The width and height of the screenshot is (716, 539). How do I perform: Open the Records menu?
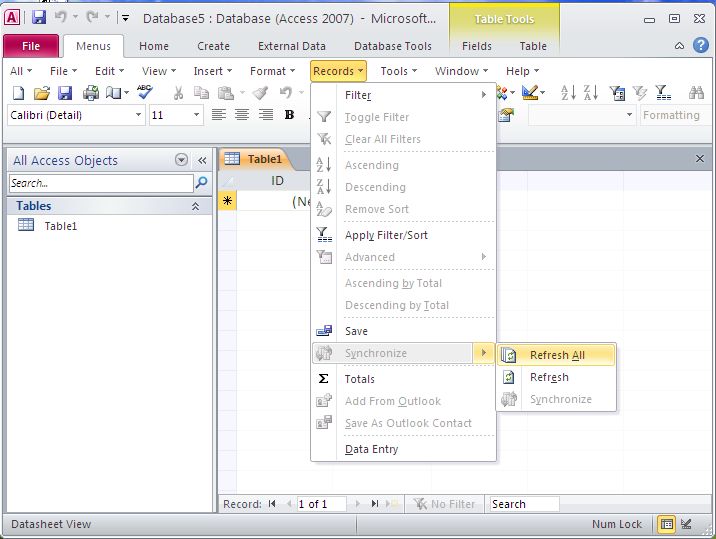(338, 71)
